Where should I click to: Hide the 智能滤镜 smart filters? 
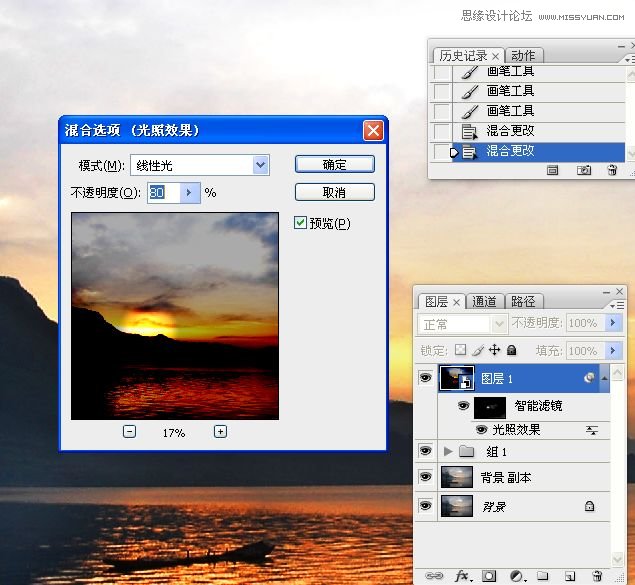pyautogui.click(x=463, y=406)
